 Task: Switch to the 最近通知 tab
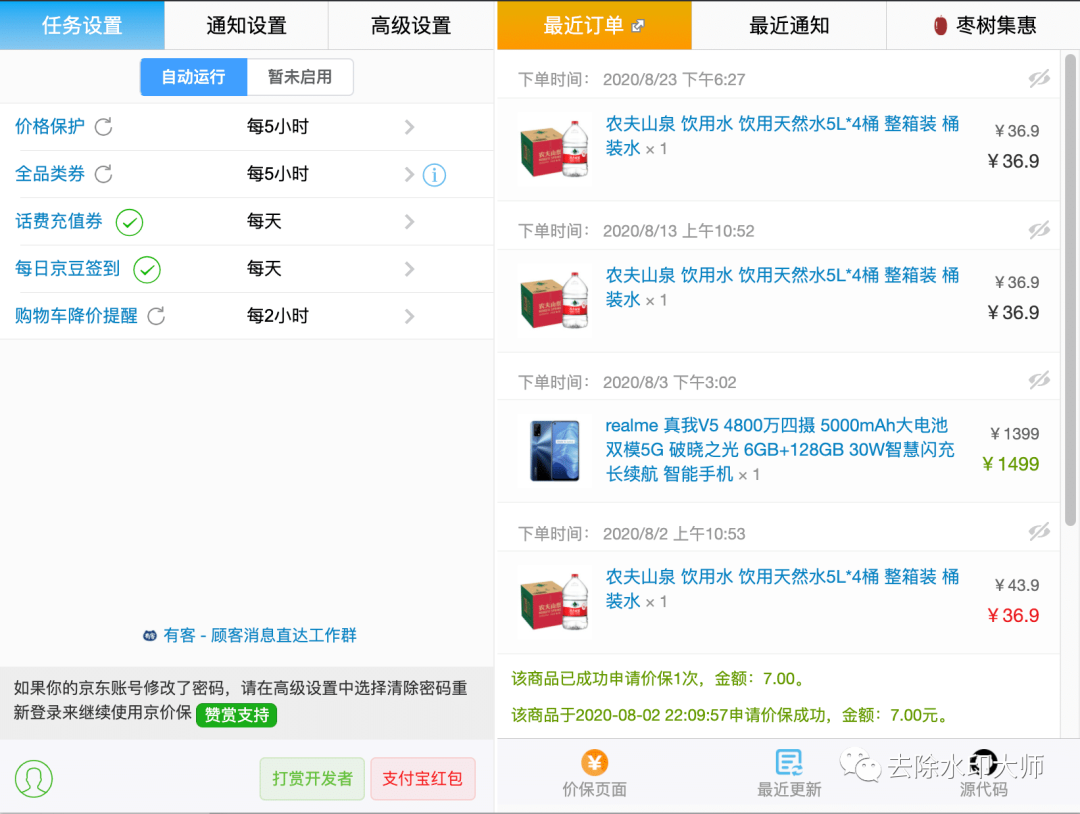pos(789,25)
